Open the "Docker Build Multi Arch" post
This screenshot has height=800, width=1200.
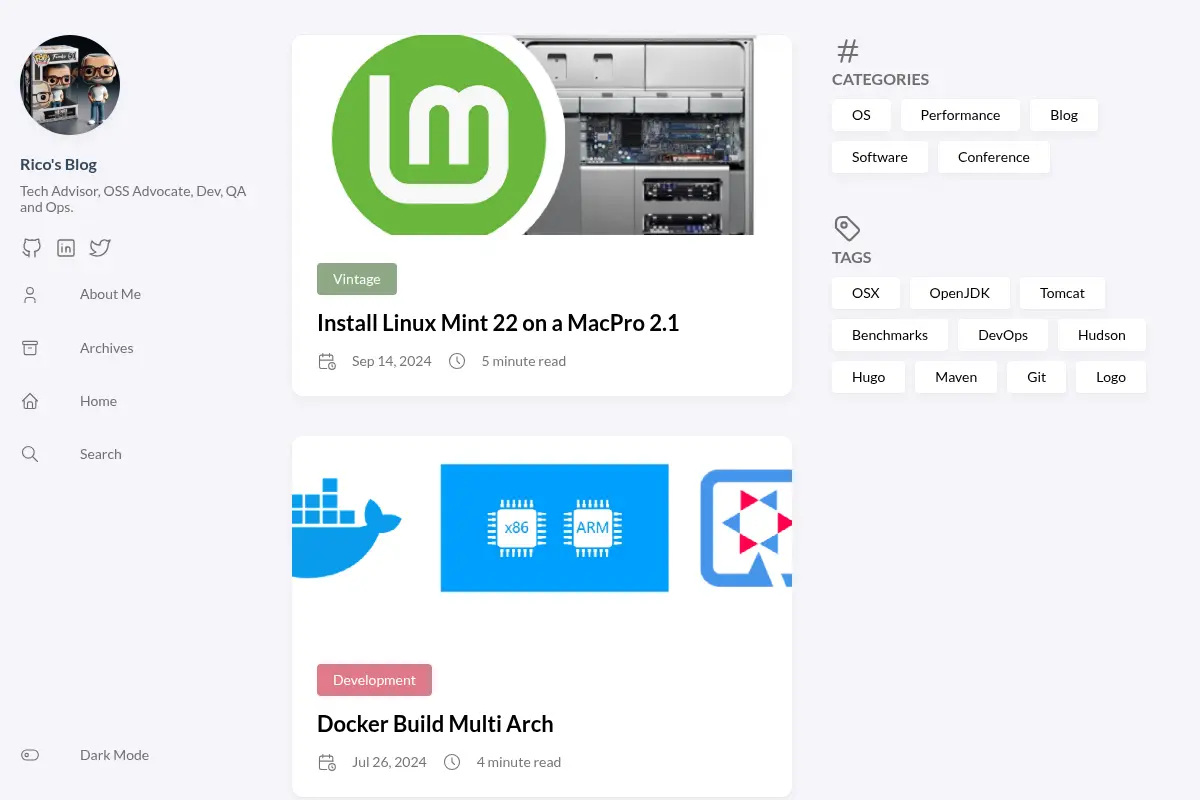click(435, 724)
